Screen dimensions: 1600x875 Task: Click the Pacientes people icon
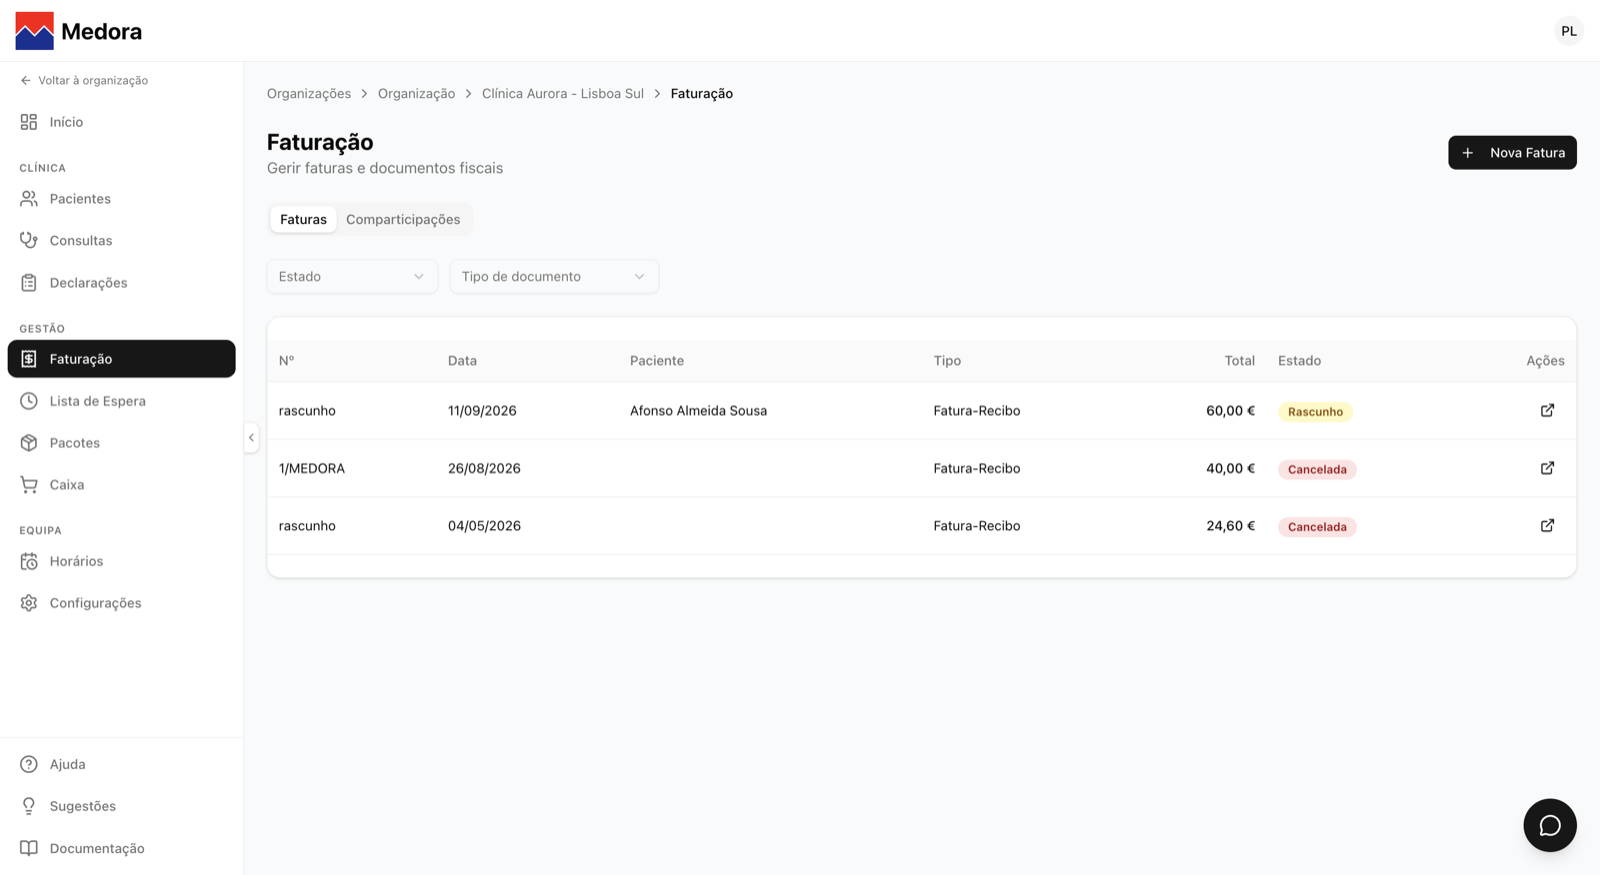(x=29, y=199)
